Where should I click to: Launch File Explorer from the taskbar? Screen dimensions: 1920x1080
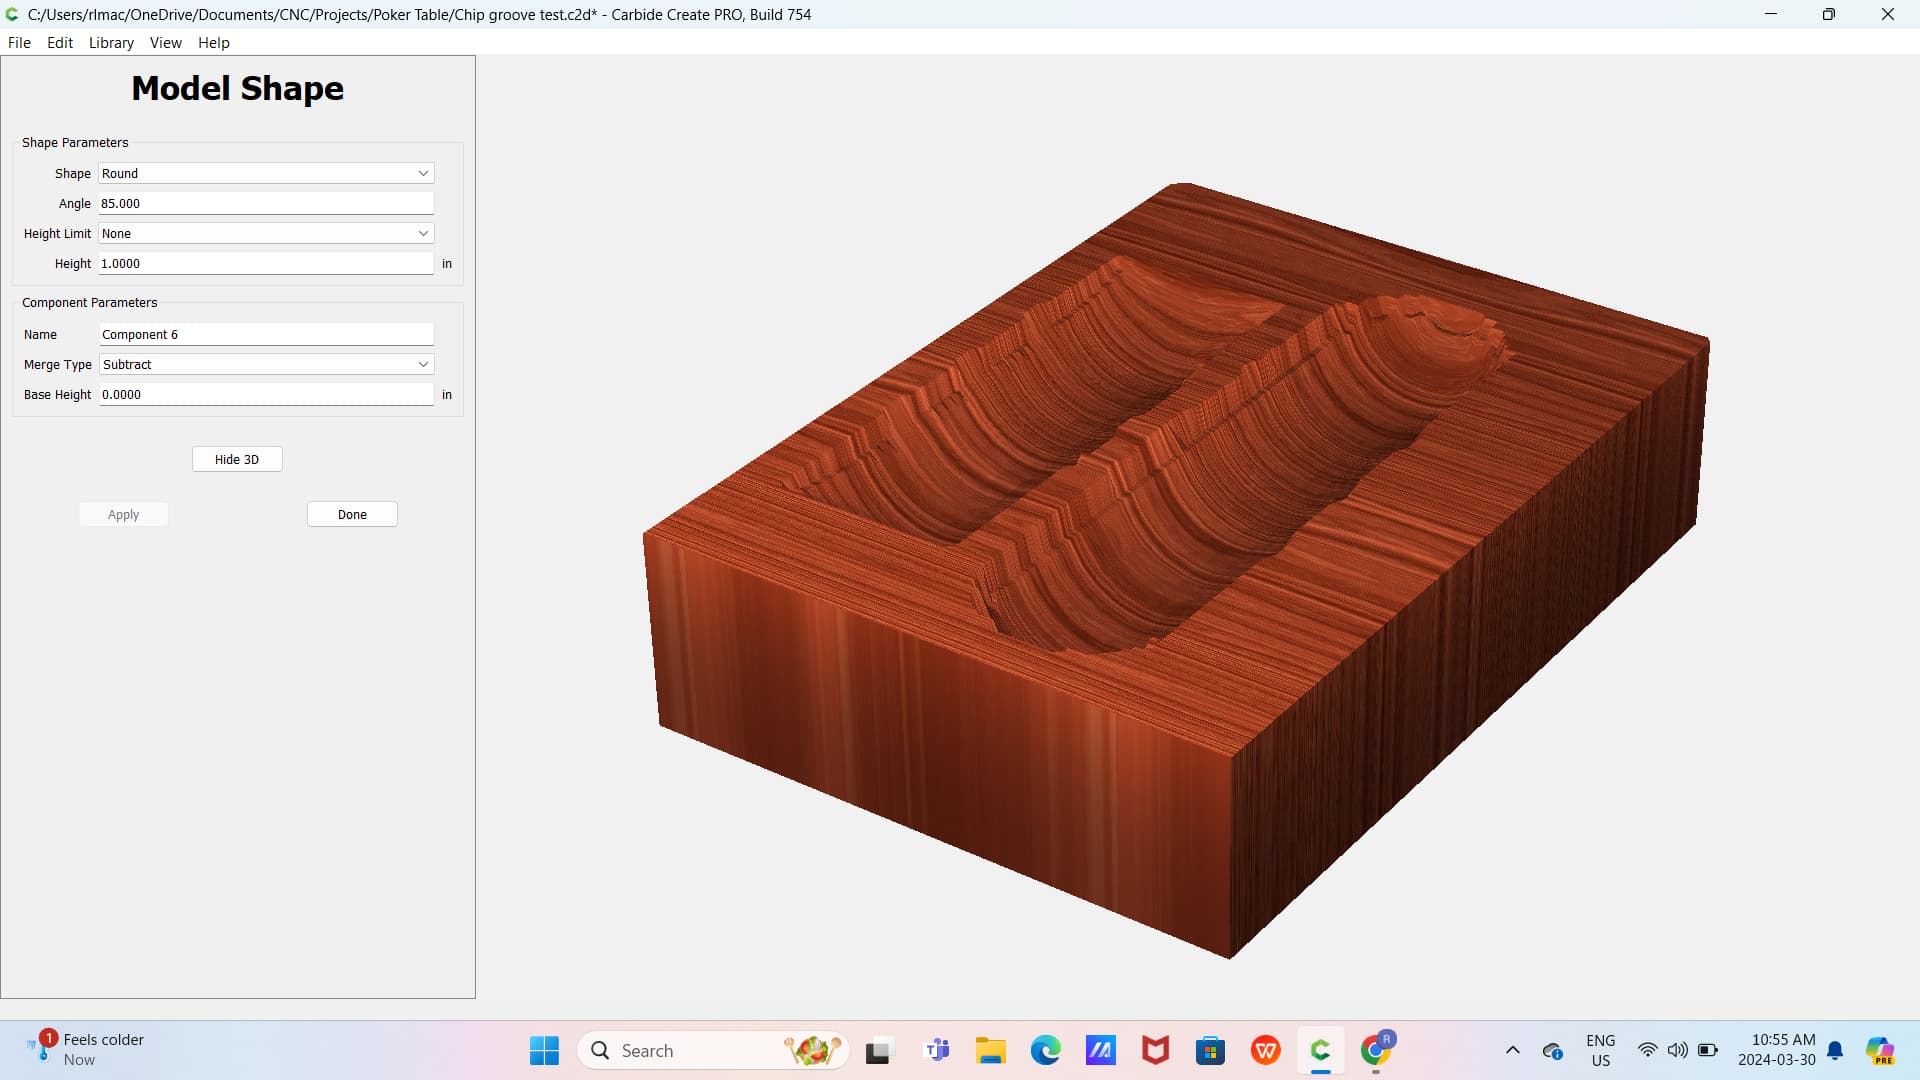[x=990, y=1050]
